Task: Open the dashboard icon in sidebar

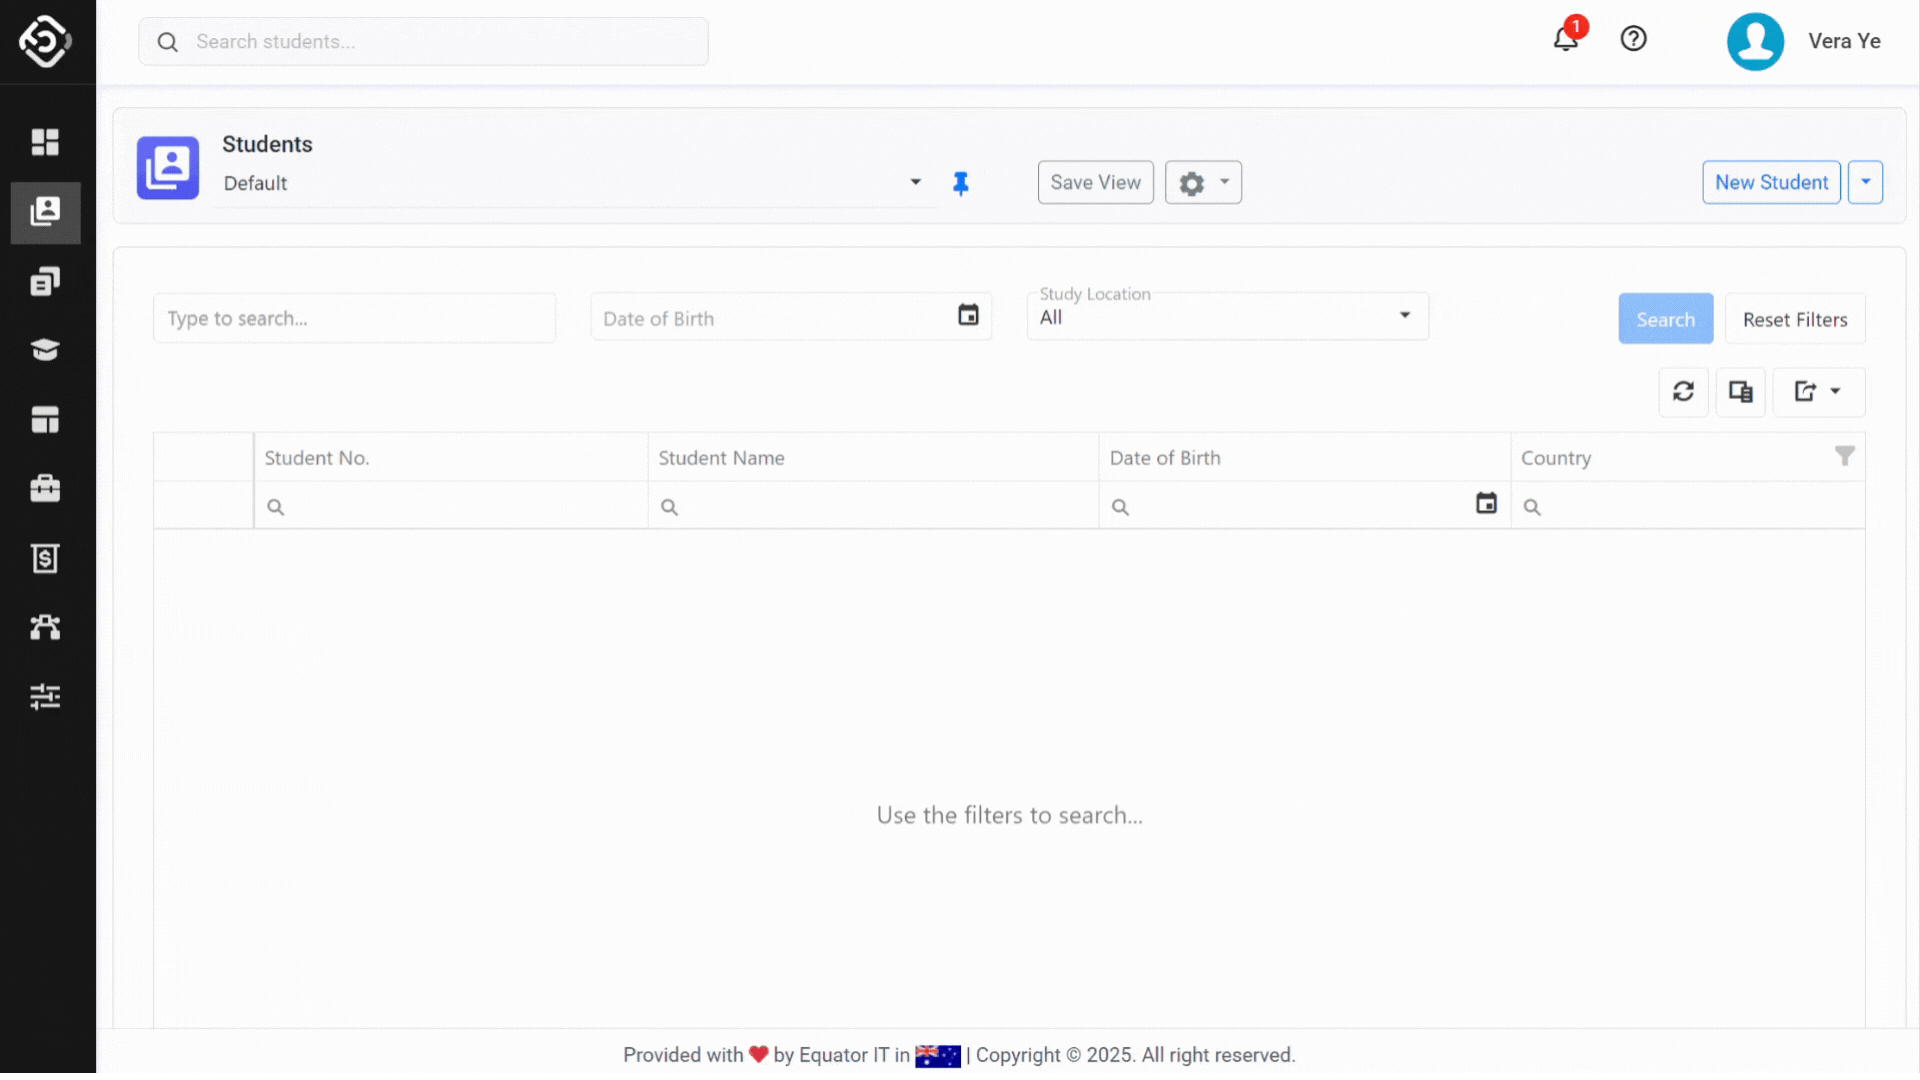Action: coord(45,142)
